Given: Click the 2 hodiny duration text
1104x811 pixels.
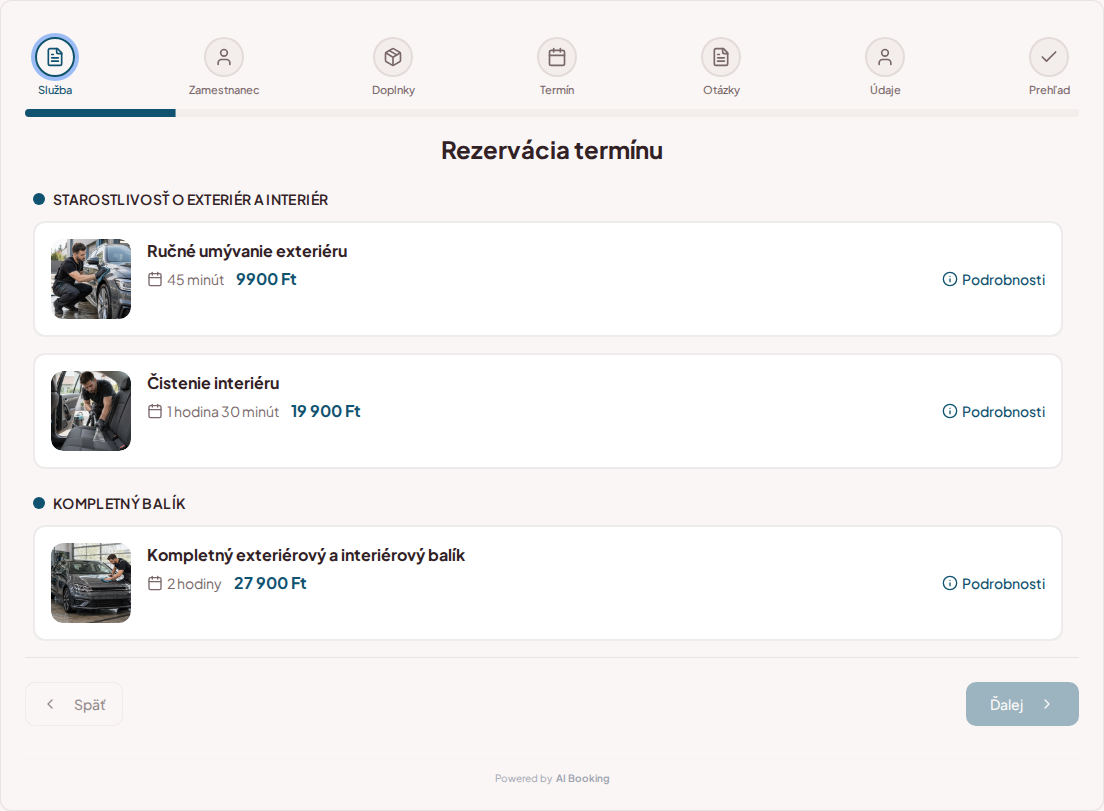Looking at the screenshot, I should tap(194, 584).
